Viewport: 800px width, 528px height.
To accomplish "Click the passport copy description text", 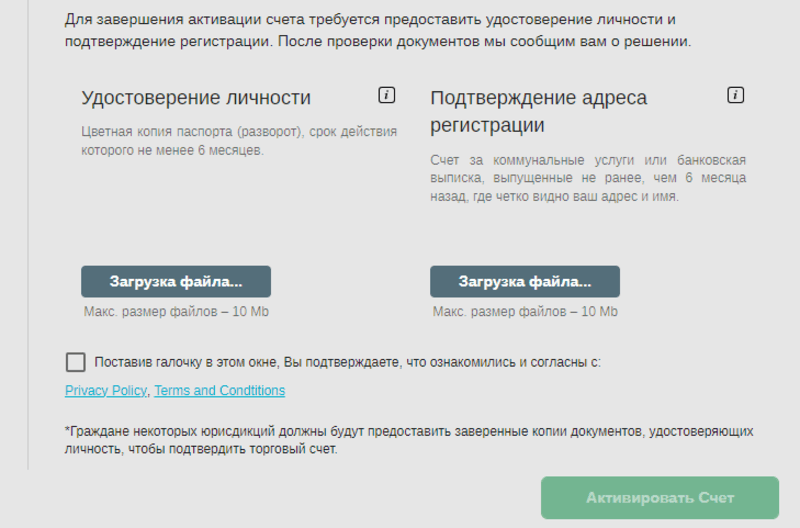I will (239, 141).
